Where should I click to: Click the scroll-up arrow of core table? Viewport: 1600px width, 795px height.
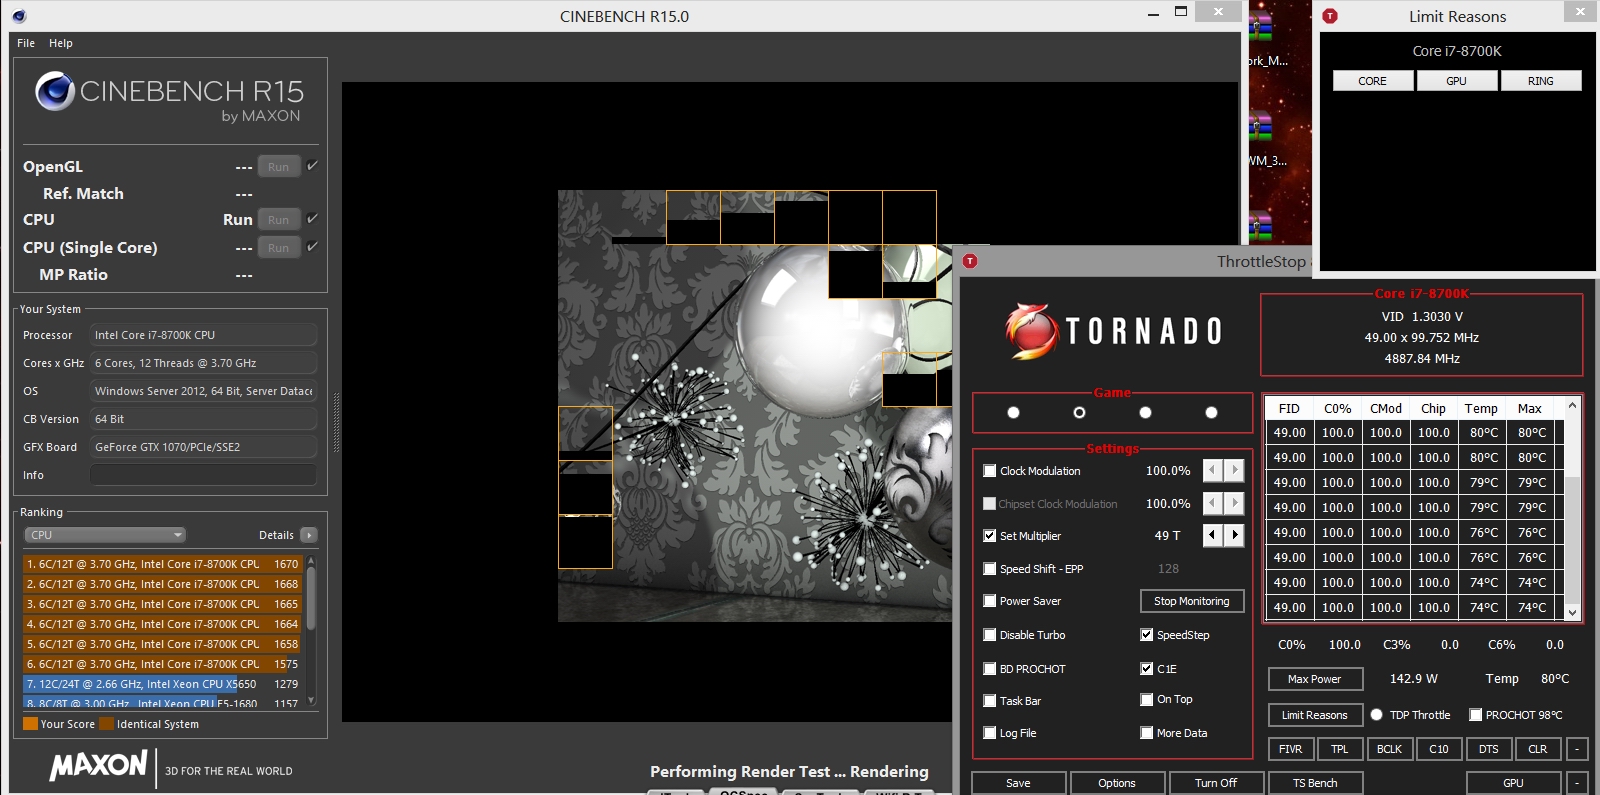coord(1572,405)
